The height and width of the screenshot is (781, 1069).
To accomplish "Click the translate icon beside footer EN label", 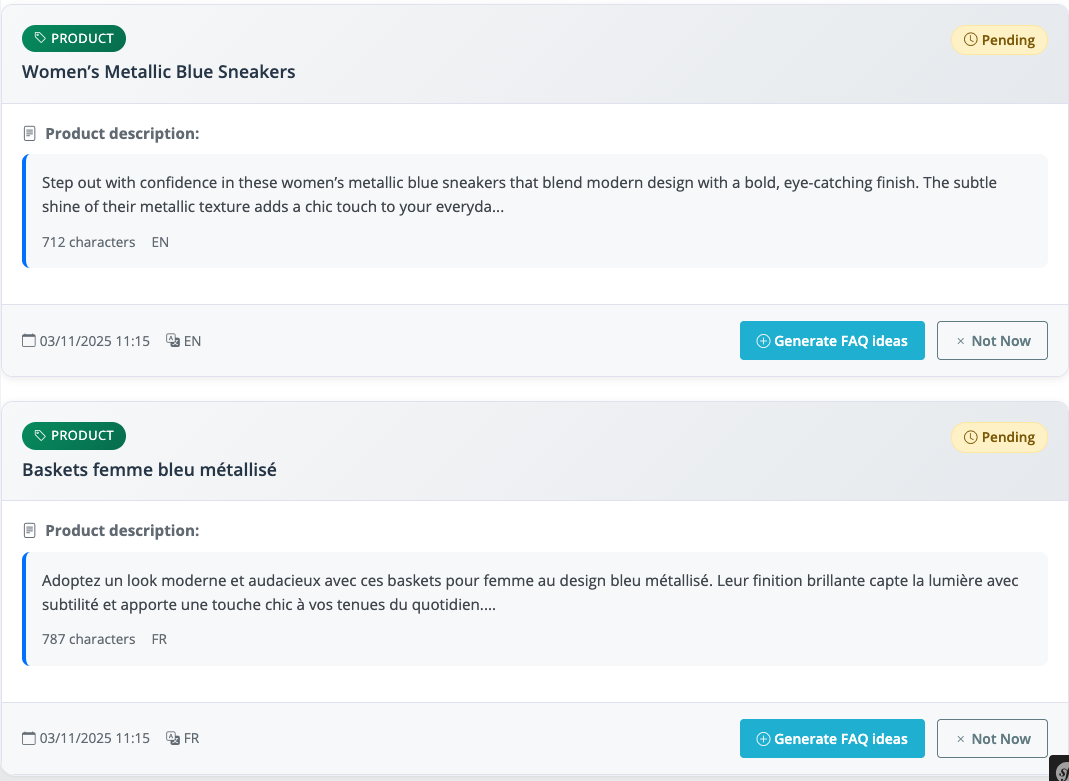I will [173, 341].
